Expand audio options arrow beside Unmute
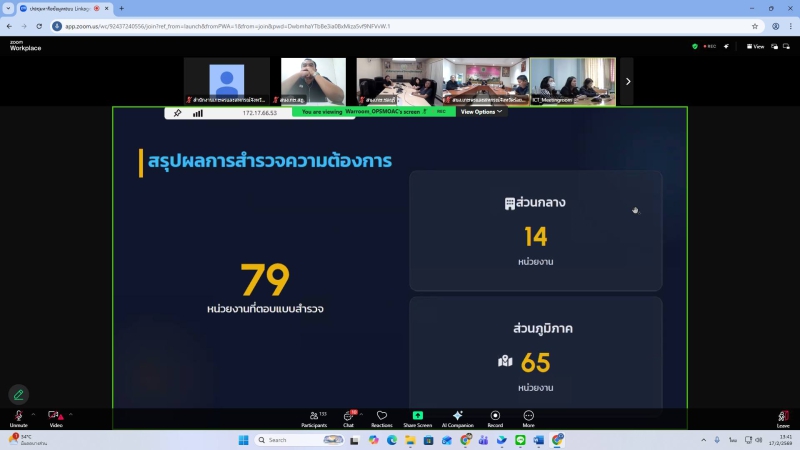The width and height of the screenshot is (800, 450). [33, 413]
